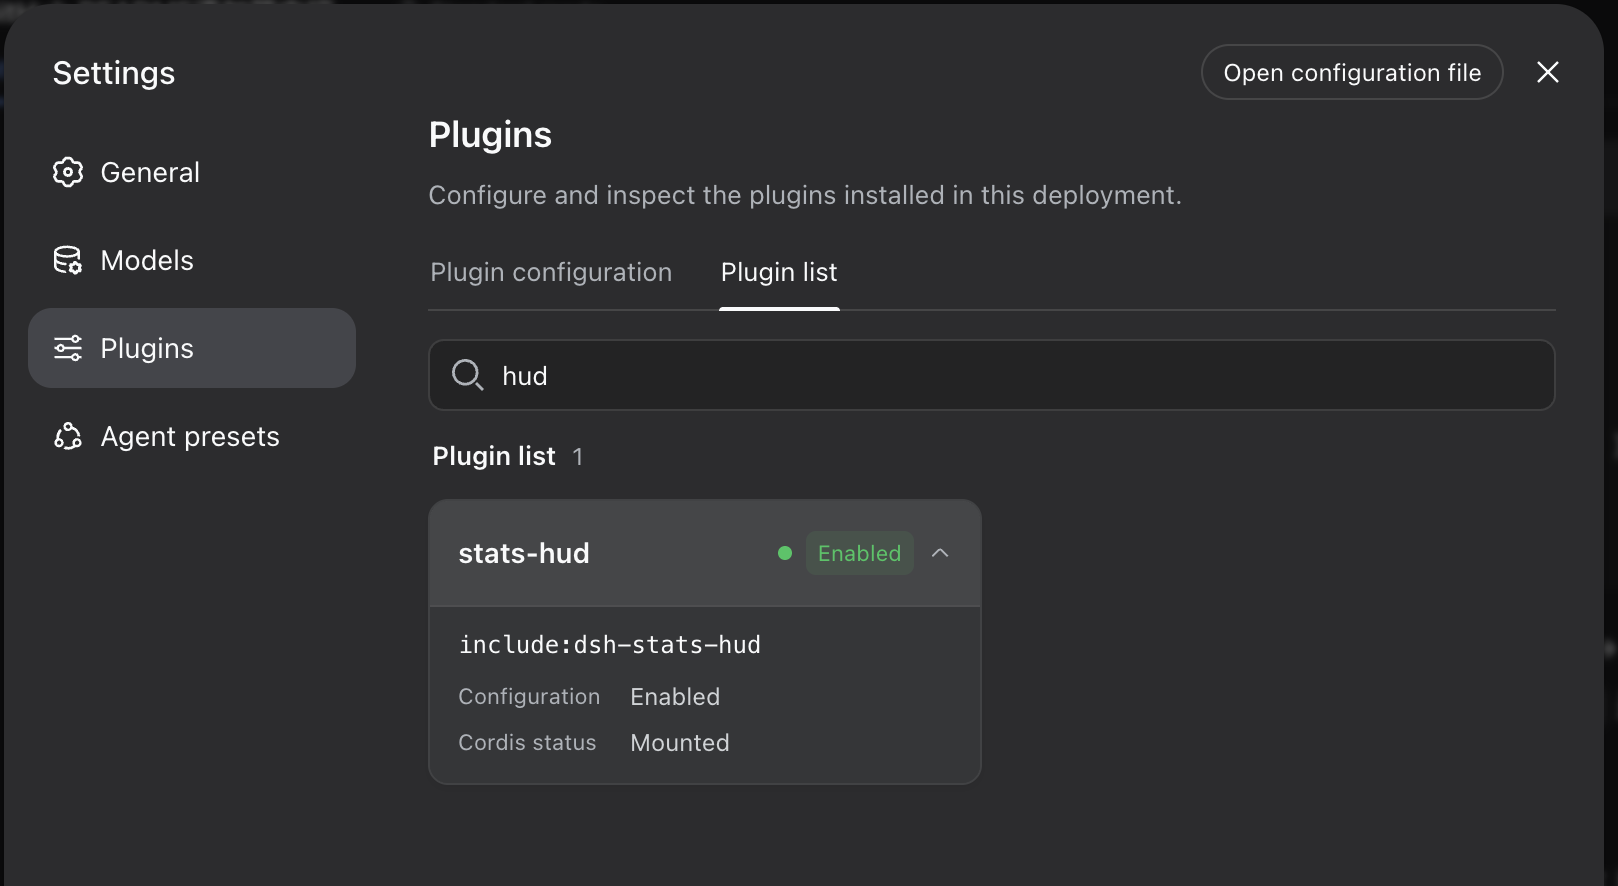This screenshot has height=886, width=1618.
Task: Click the stats-hud plugin name
Action: (524, 553)
